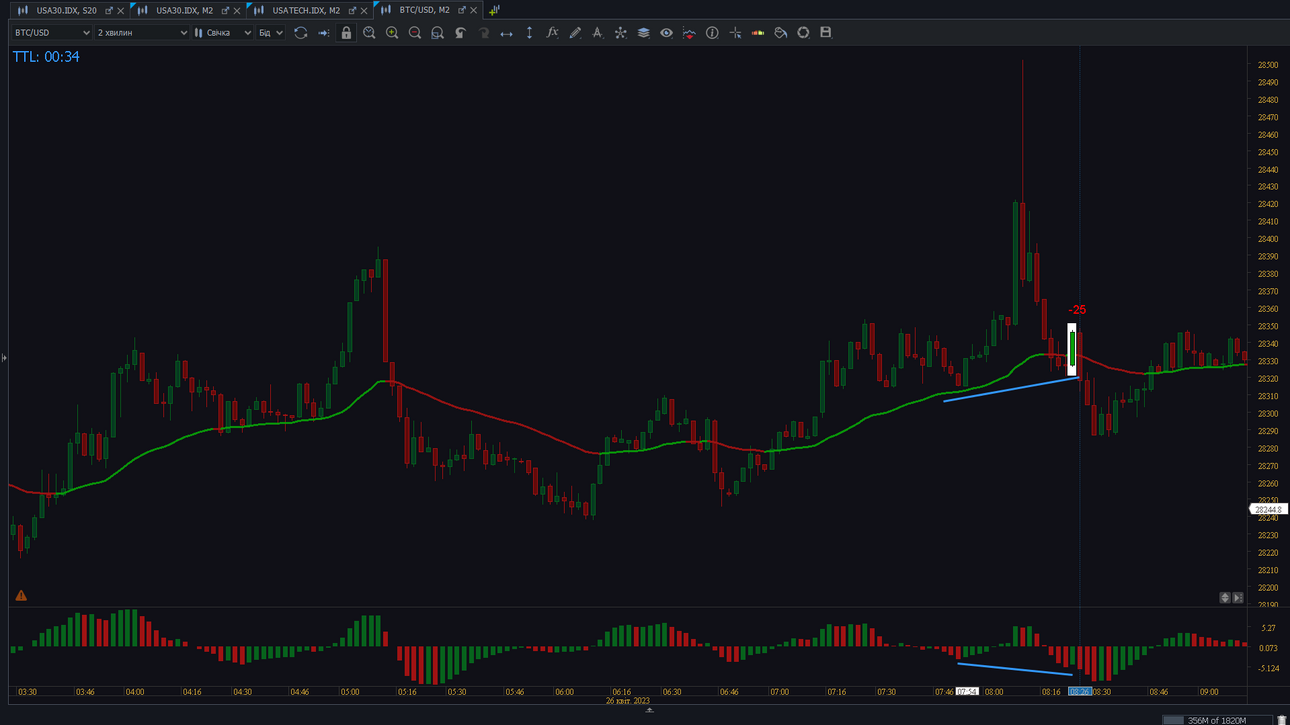Open the BTC/USD instrument dropdown
This screenshot has height=725, width=1290.
[x=51, y=33]
